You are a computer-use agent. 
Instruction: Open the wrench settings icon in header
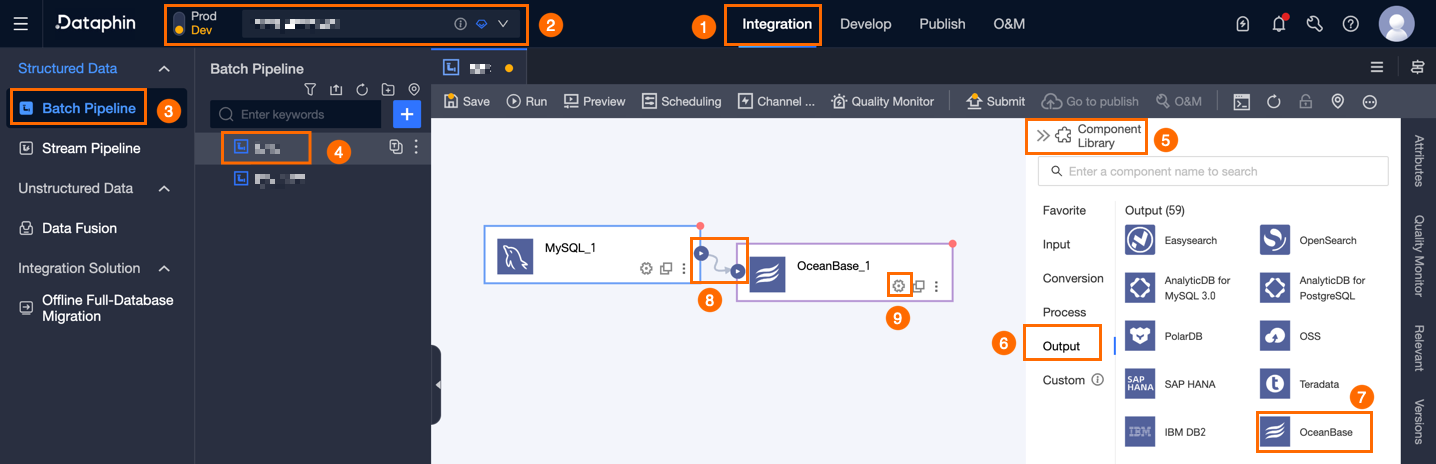coord(1315,24)
